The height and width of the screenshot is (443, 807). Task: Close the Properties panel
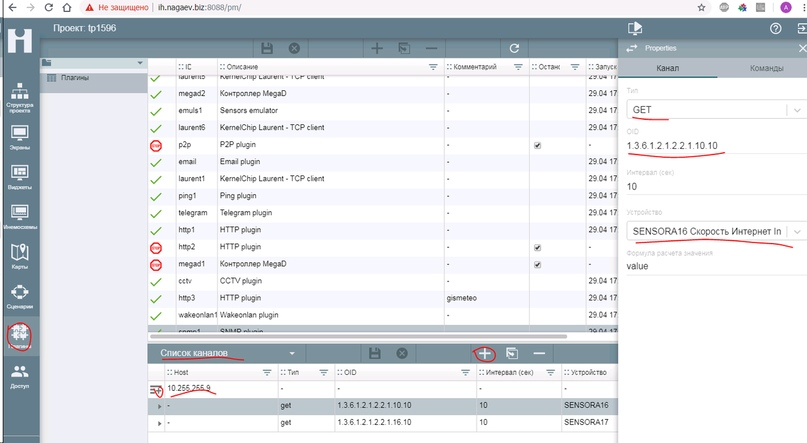point(802,48)
